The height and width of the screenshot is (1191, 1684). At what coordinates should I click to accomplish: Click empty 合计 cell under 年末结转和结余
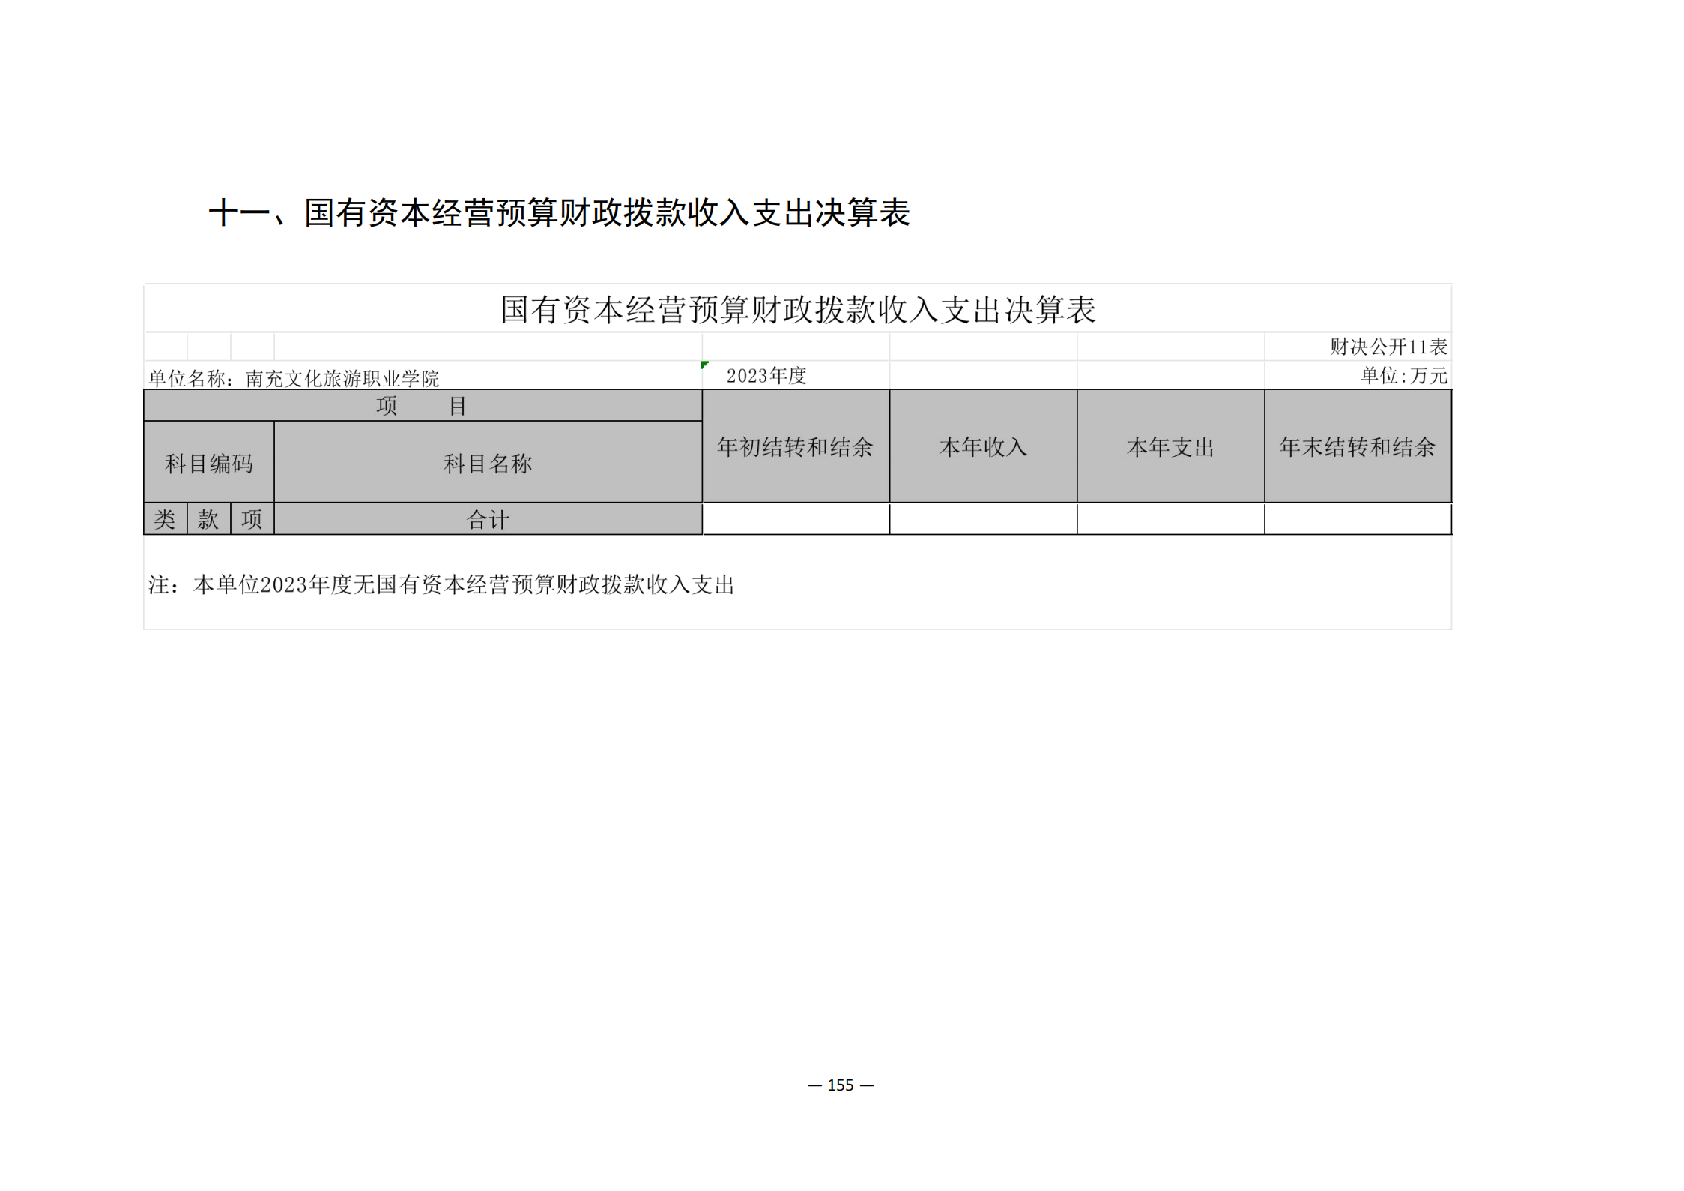coord(1358,519)
